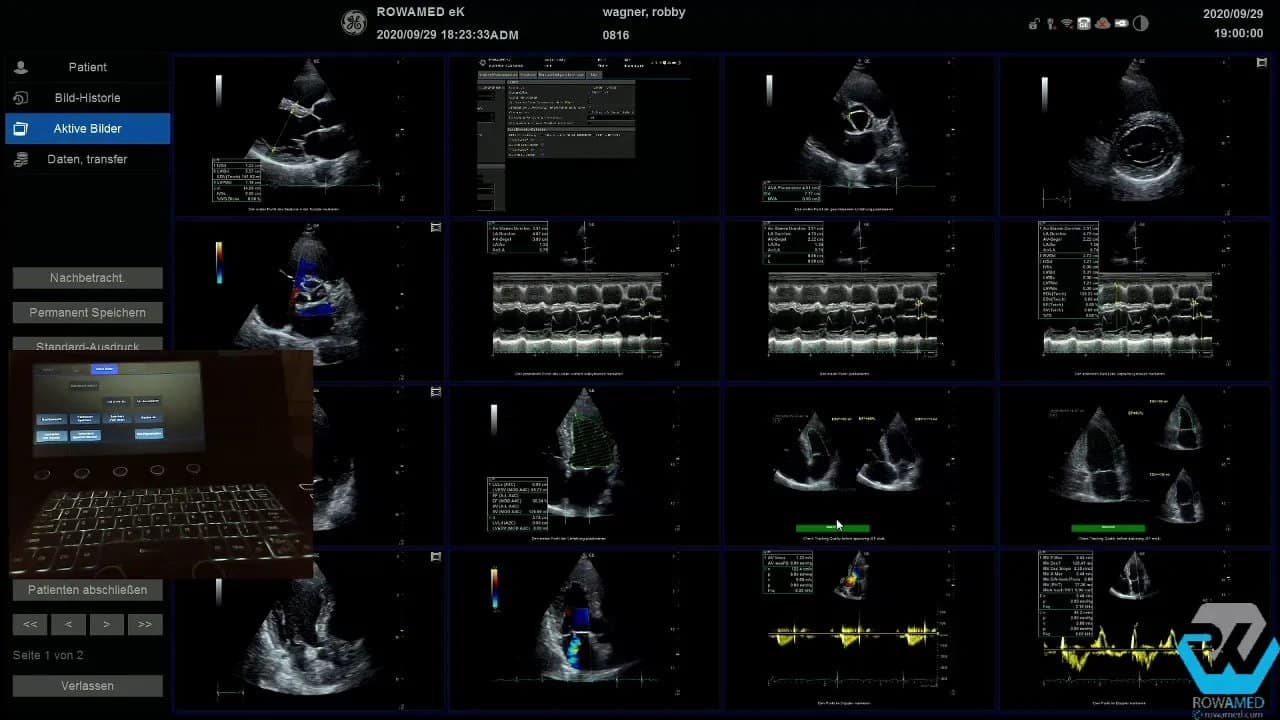Select the first parasternal long-axis thumbnail
The height and width of the screenshot is (720, 1280).
pyautogui.click(x=308, y=134)
